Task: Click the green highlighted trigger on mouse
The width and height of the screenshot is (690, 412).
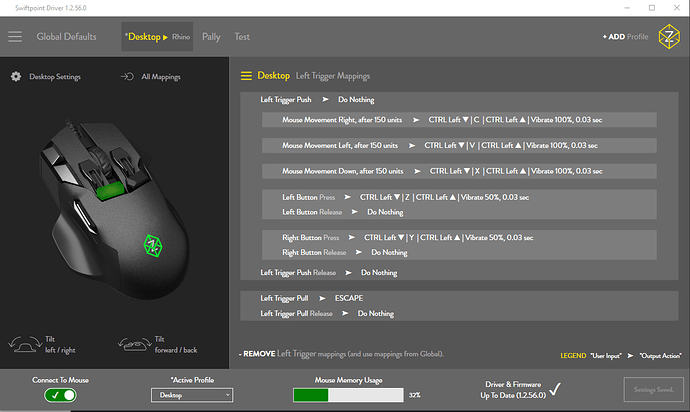Action: (x=110, y=191)
